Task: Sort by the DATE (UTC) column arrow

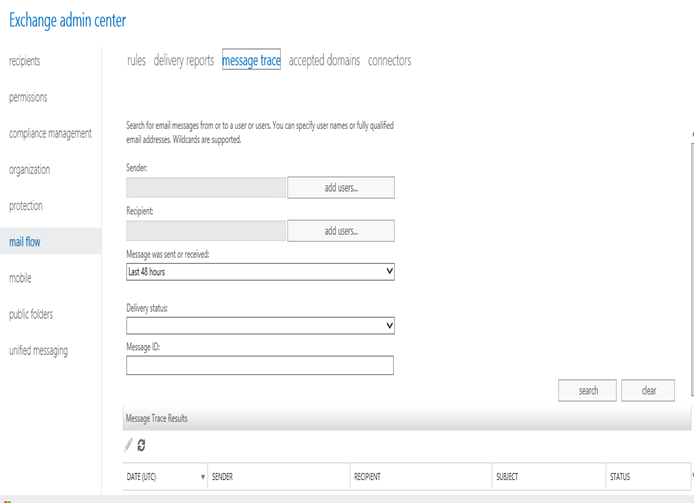Action: click(x=203, y=477)
